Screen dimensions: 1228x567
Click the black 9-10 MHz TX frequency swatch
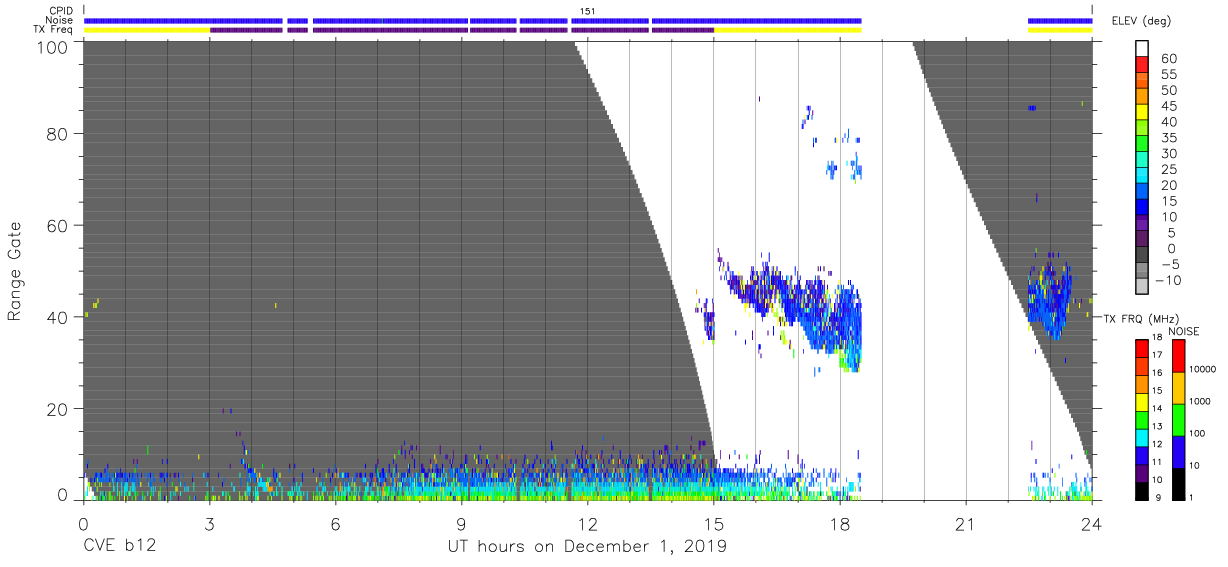point(1142,490)
